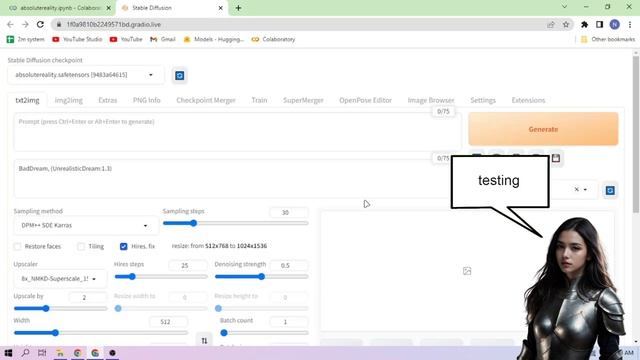
Task: Select txt2img tab
Action: coord(27,100)
